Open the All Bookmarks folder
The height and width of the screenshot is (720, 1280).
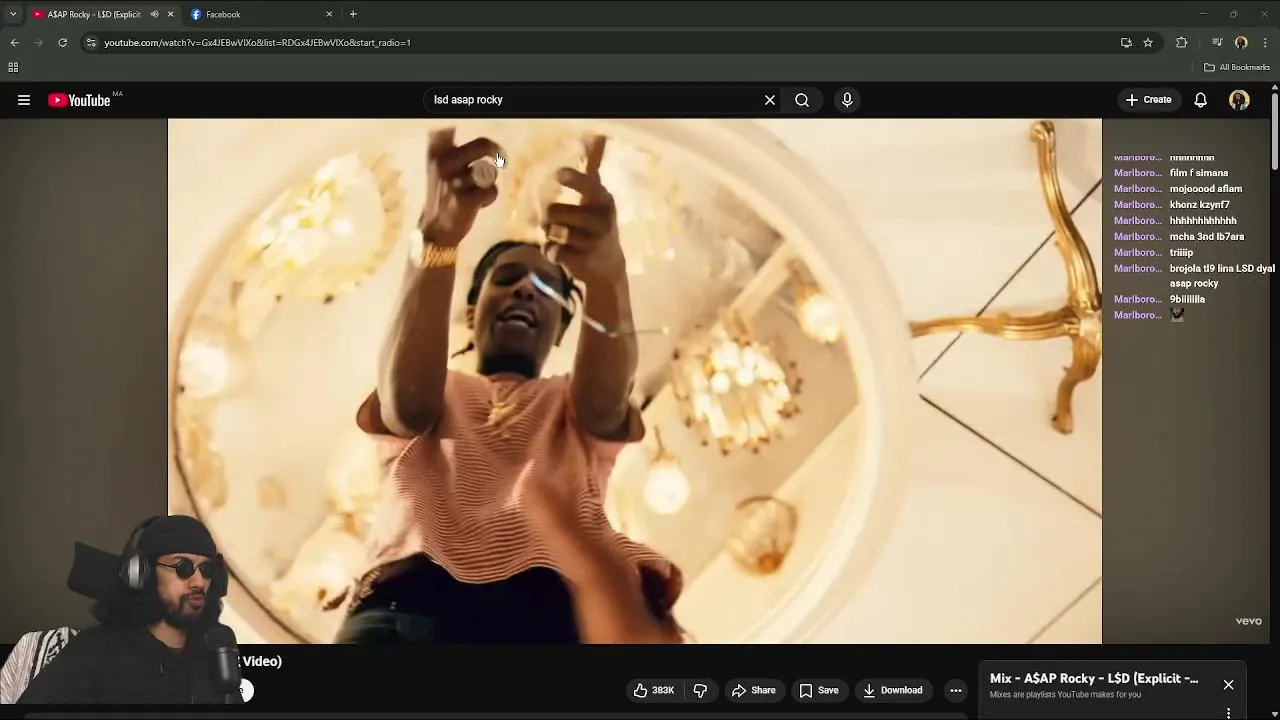click(x=1237, y=67)
